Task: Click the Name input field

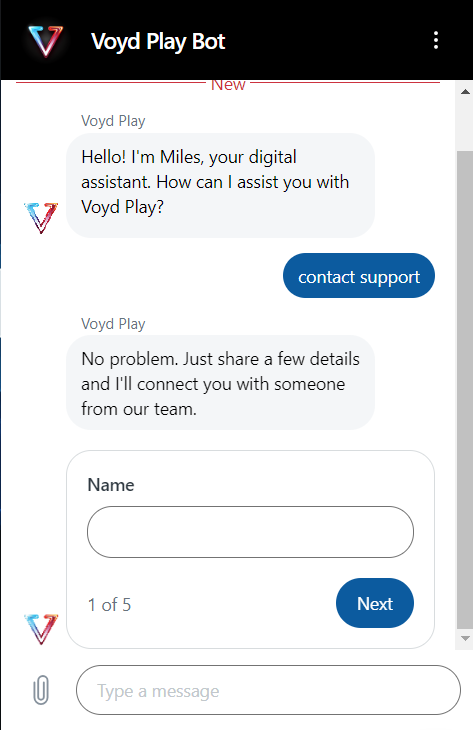Action: tap(250, 532)
